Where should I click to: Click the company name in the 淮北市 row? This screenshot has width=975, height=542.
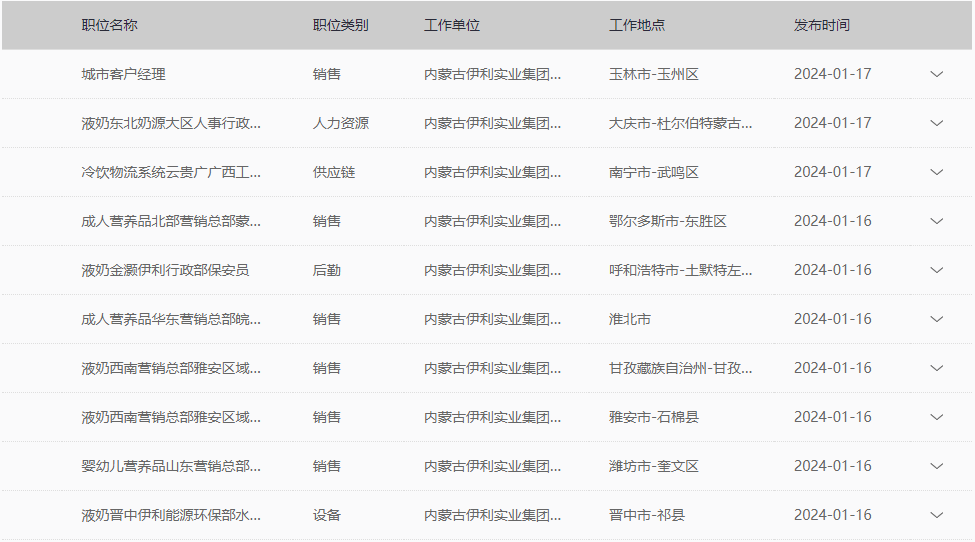(x=492, y=319)
